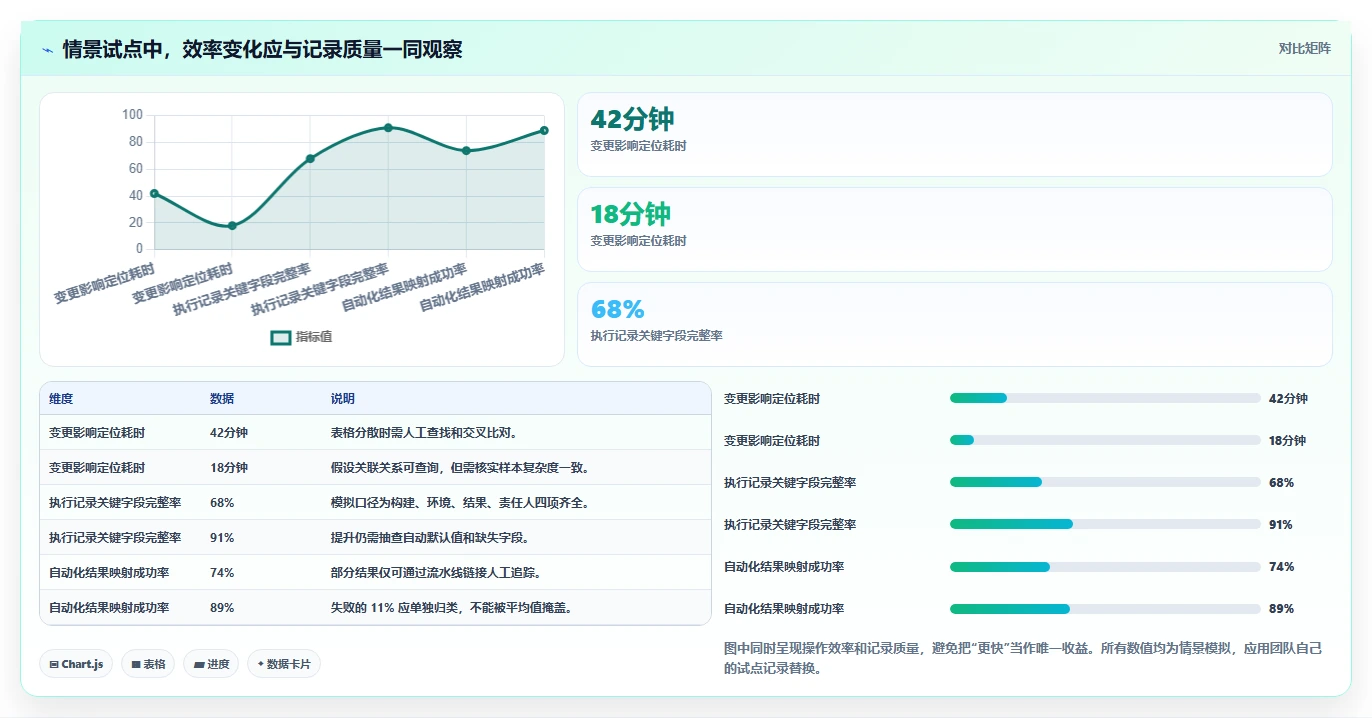Click the Chart.js tag chip
Screen dimensions: 1372x718
point(76,664)
